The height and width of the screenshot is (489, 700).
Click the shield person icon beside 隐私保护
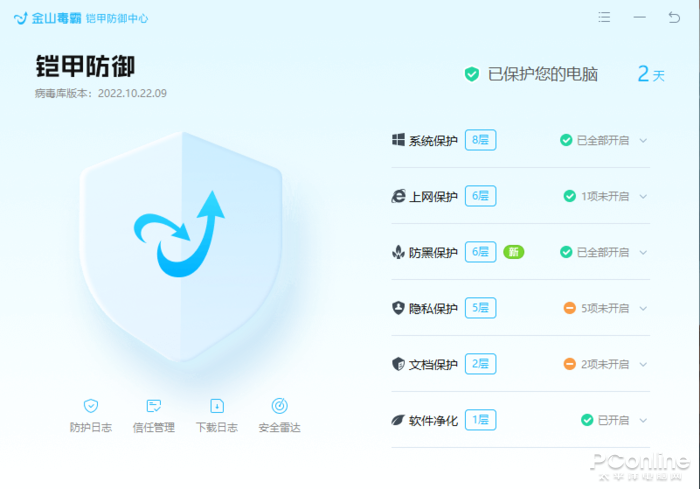398,308
